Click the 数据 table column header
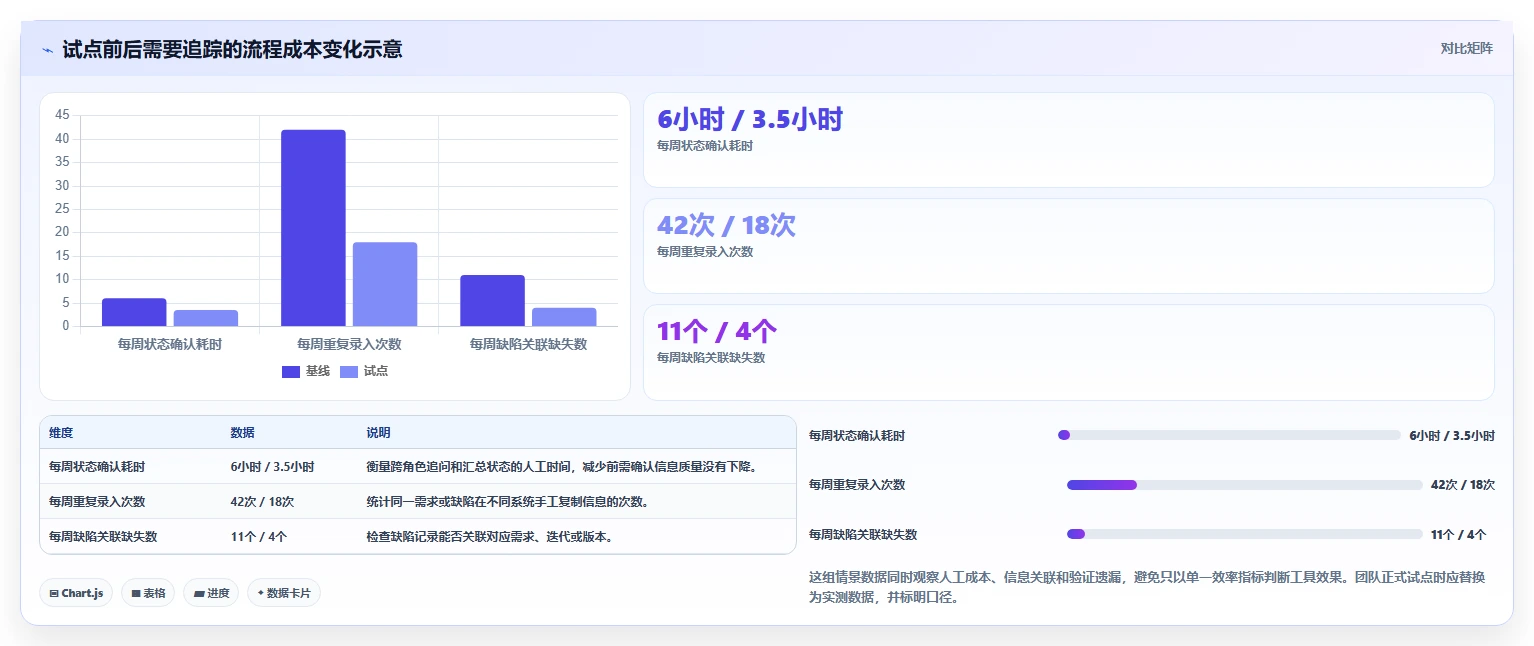This screenshot has width=1534, height=646. pyautogui.click(x=242, y=433)
